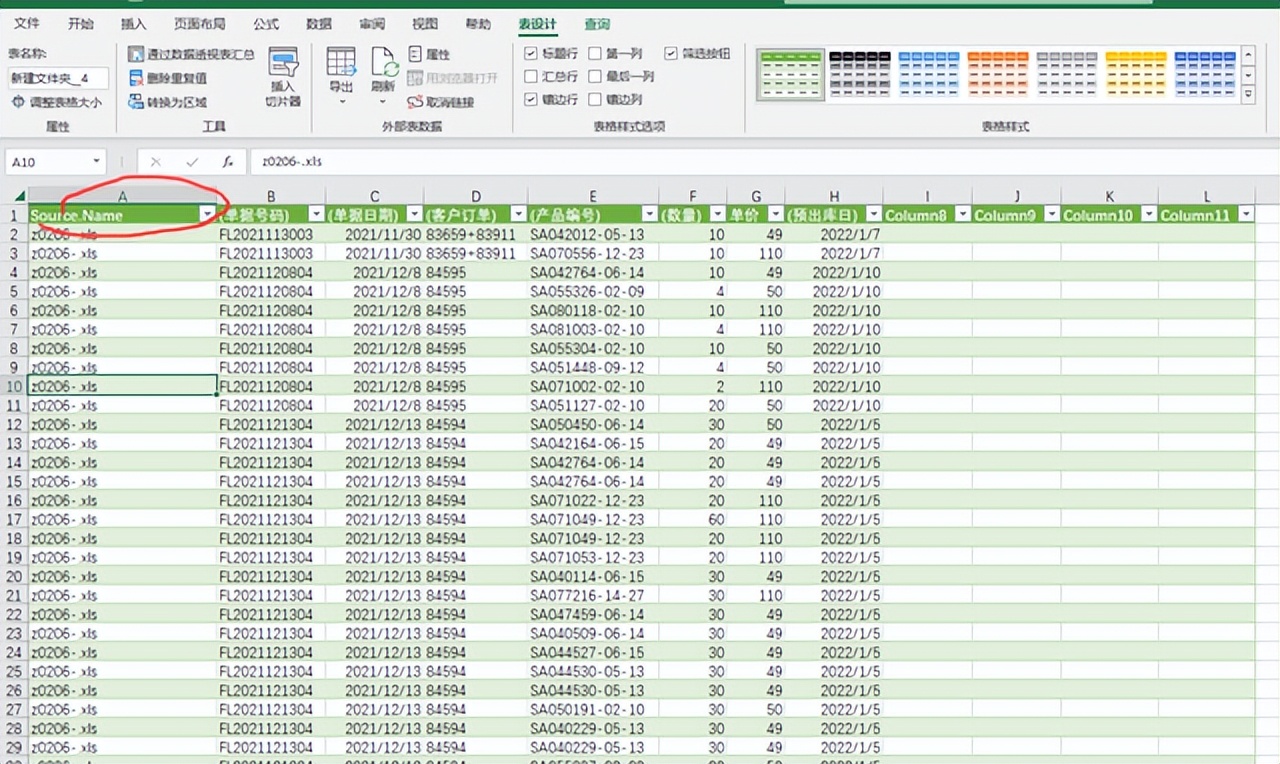Expand the table styles gallery (more)
This screenshot has height=764, width=1280.
1247,95
